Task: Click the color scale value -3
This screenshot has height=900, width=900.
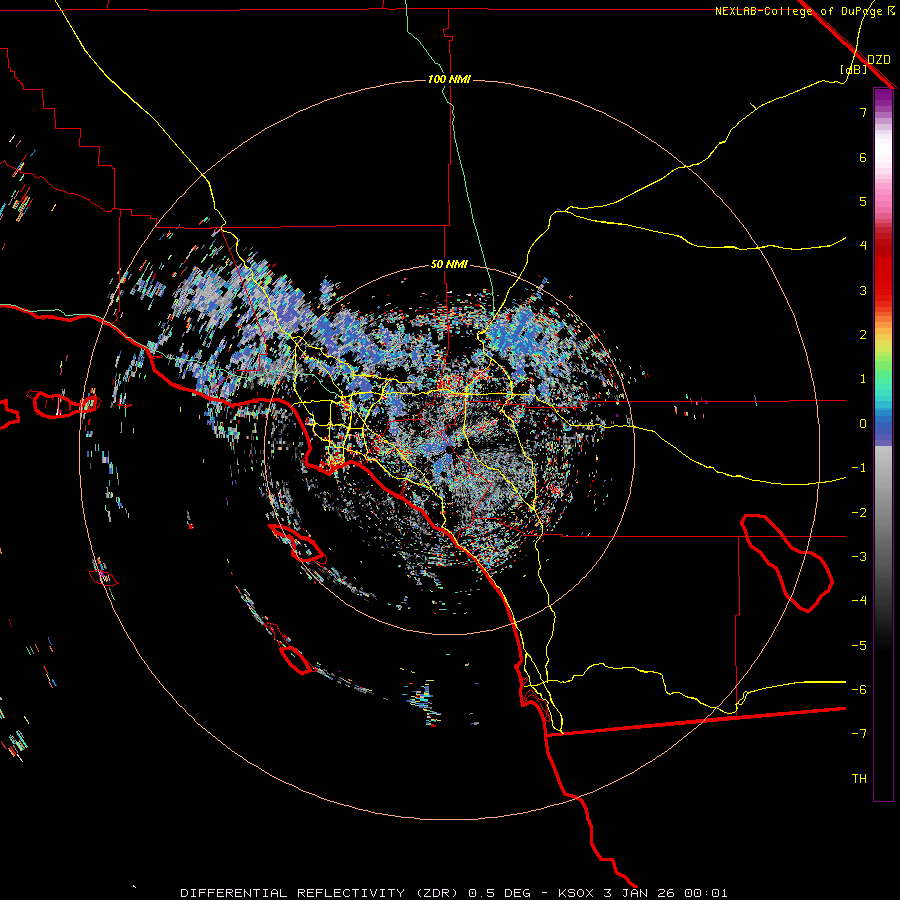Action: click(x=859, y=557)
